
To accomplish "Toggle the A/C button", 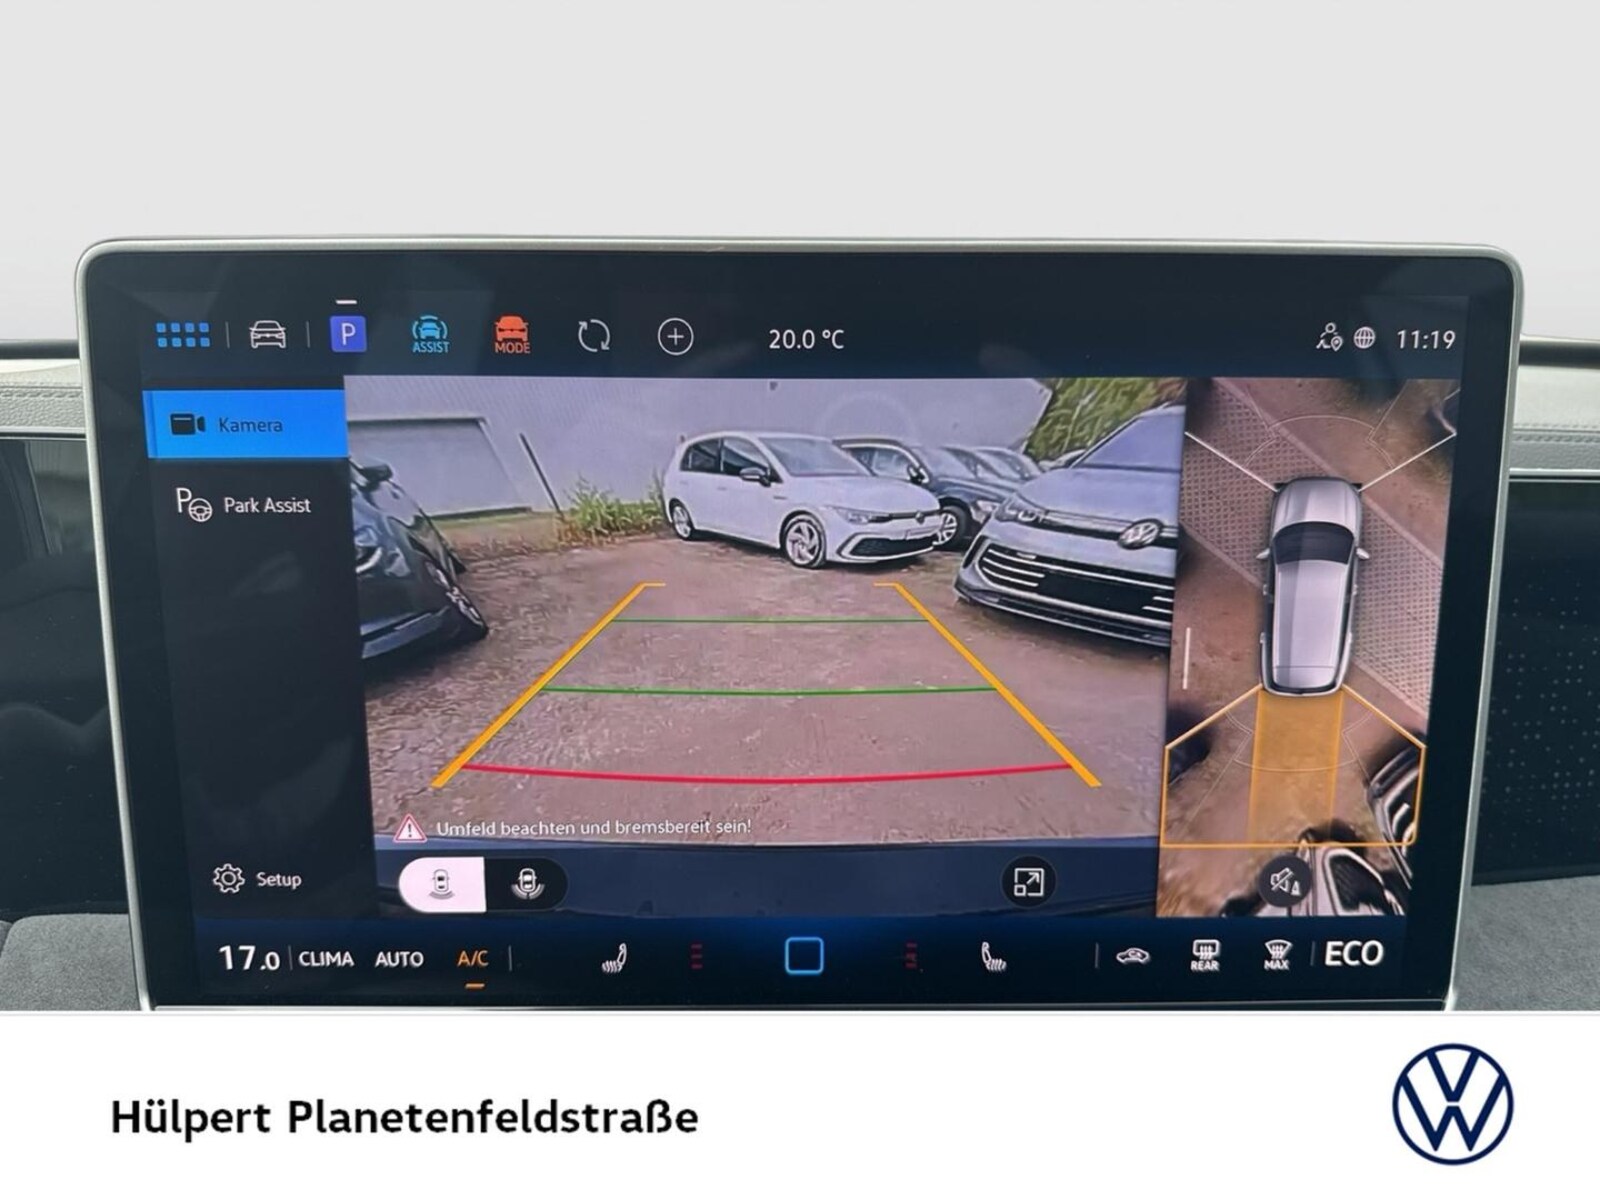I will tap(473, 958).
